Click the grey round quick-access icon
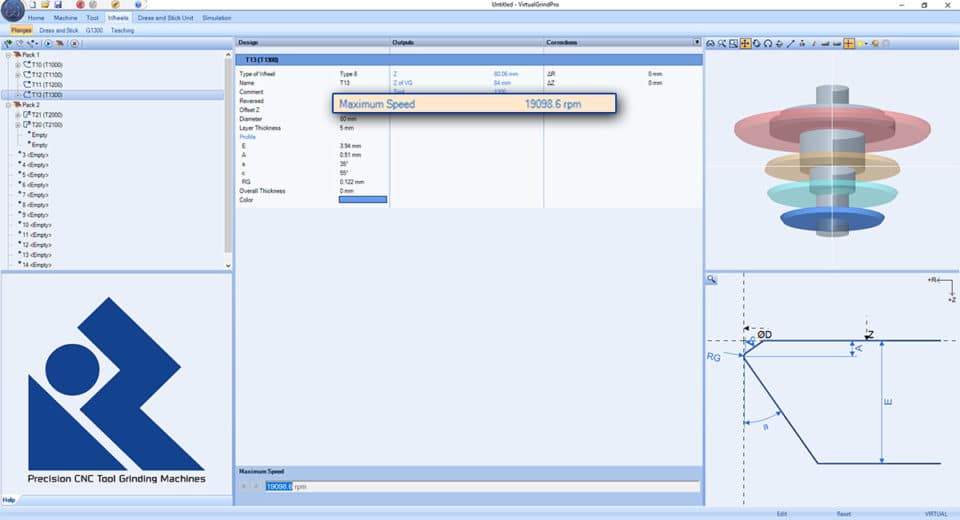The image size is (960, 520). tap(93, 5)
